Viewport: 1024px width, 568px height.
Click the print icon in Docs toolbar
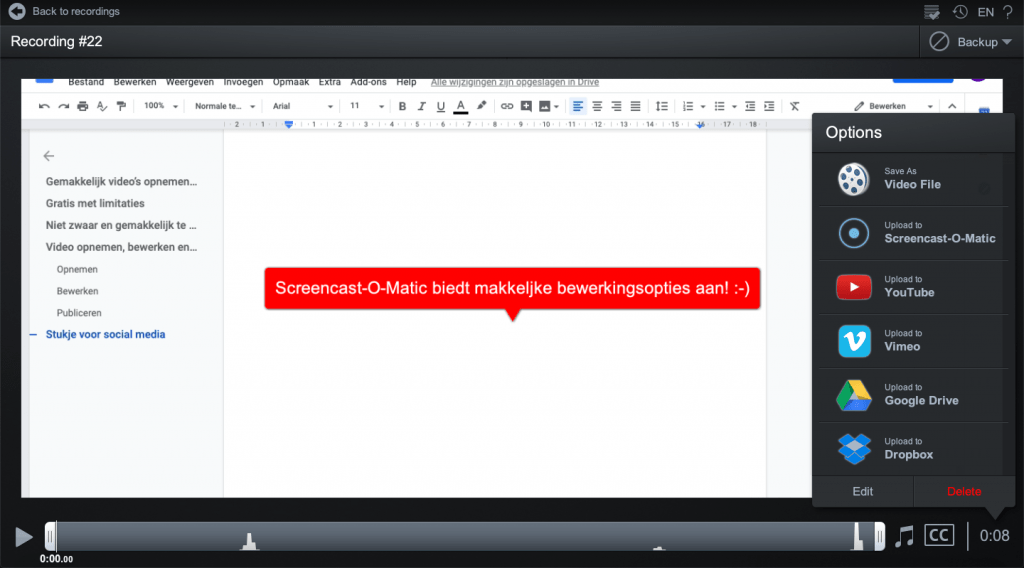[82, 106]
